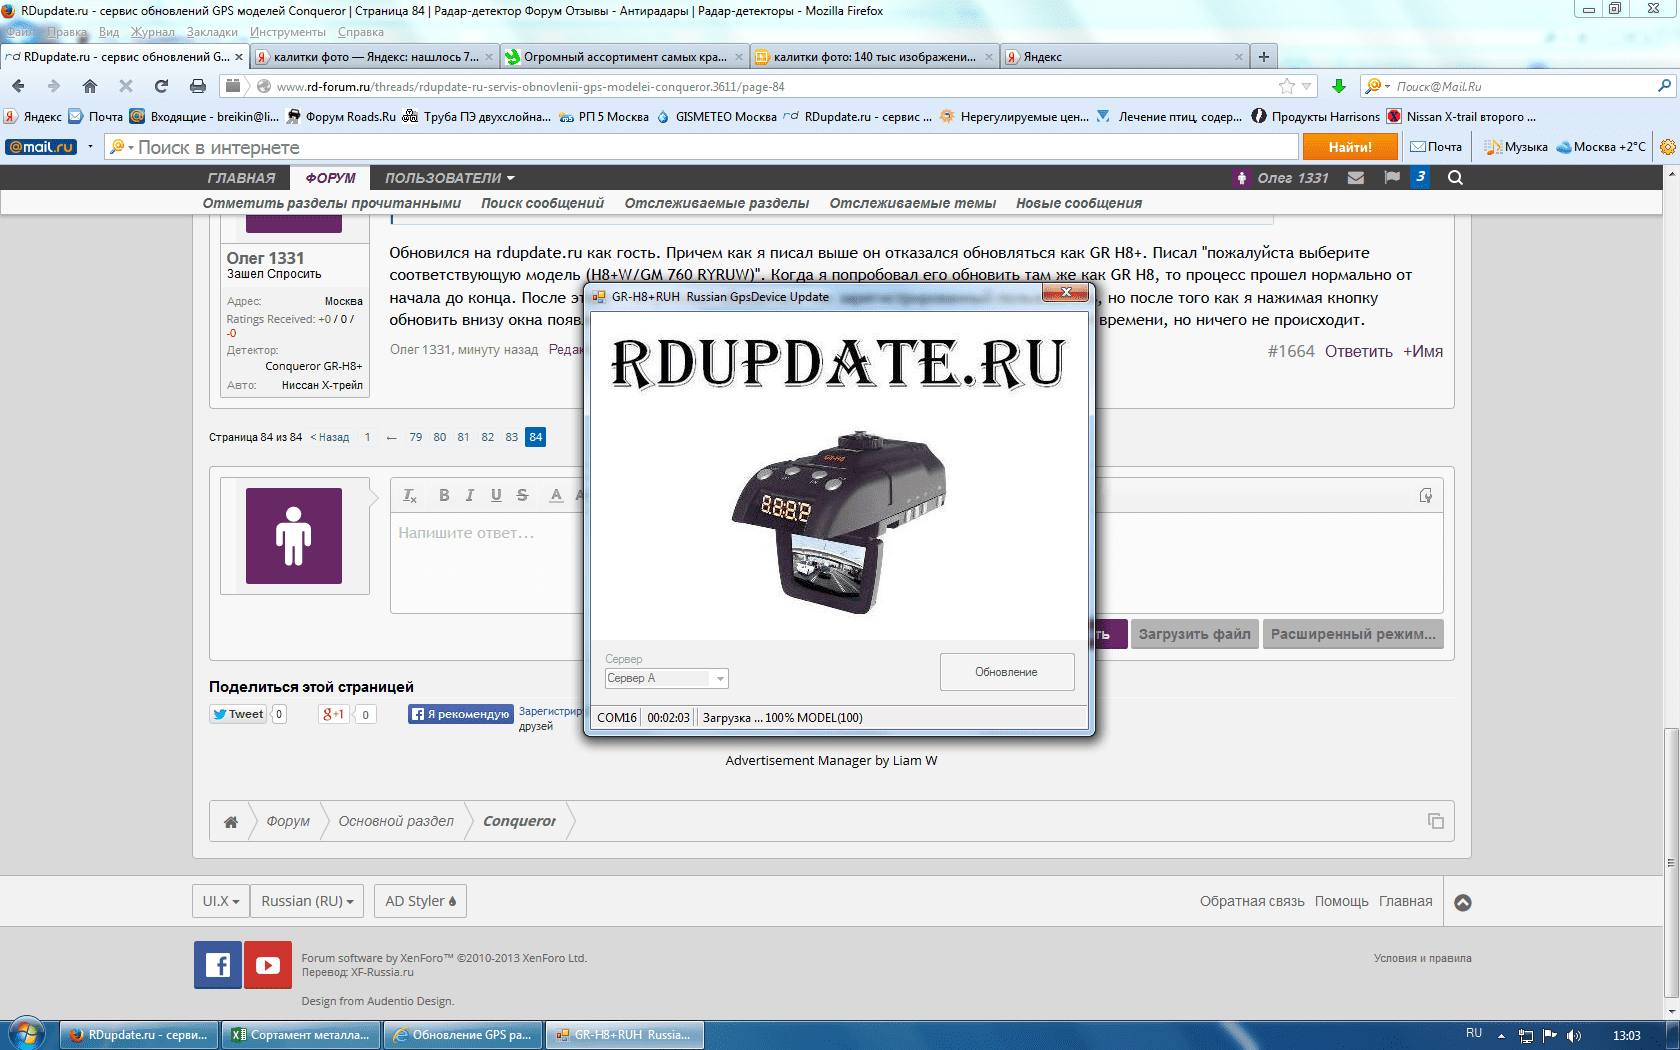The image size is (1680, 1050).
Task: Reload the page with refresh icon
Action: (x=161, y=86)
